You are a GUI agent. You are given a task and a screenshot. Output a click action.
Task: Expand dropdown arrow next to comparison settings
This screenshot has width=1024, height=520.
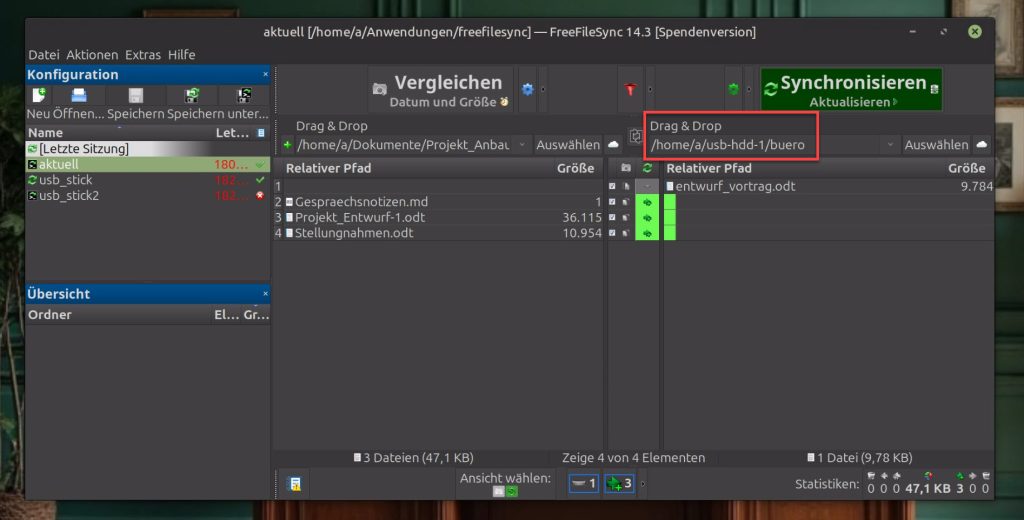coord(543,89)
